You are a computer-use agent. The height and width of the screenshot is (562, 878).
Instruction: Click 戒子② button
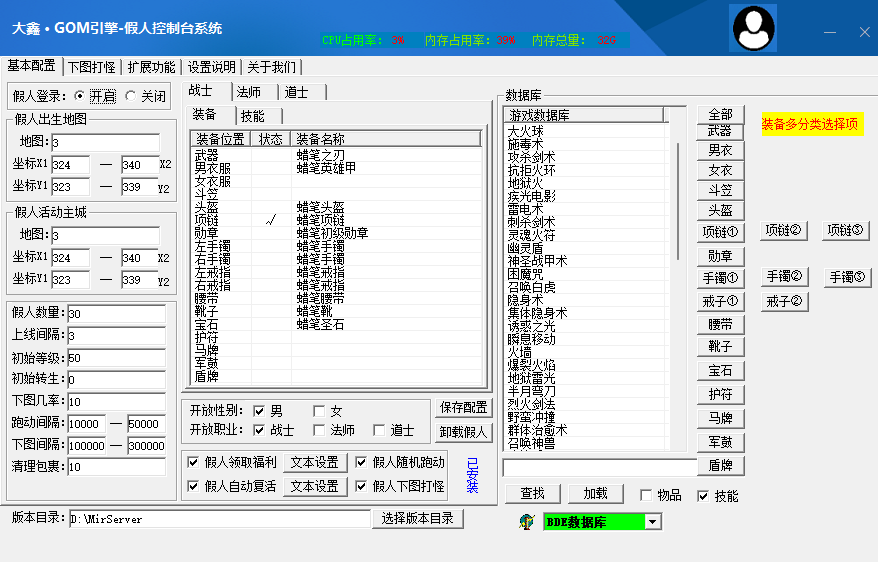784,302
